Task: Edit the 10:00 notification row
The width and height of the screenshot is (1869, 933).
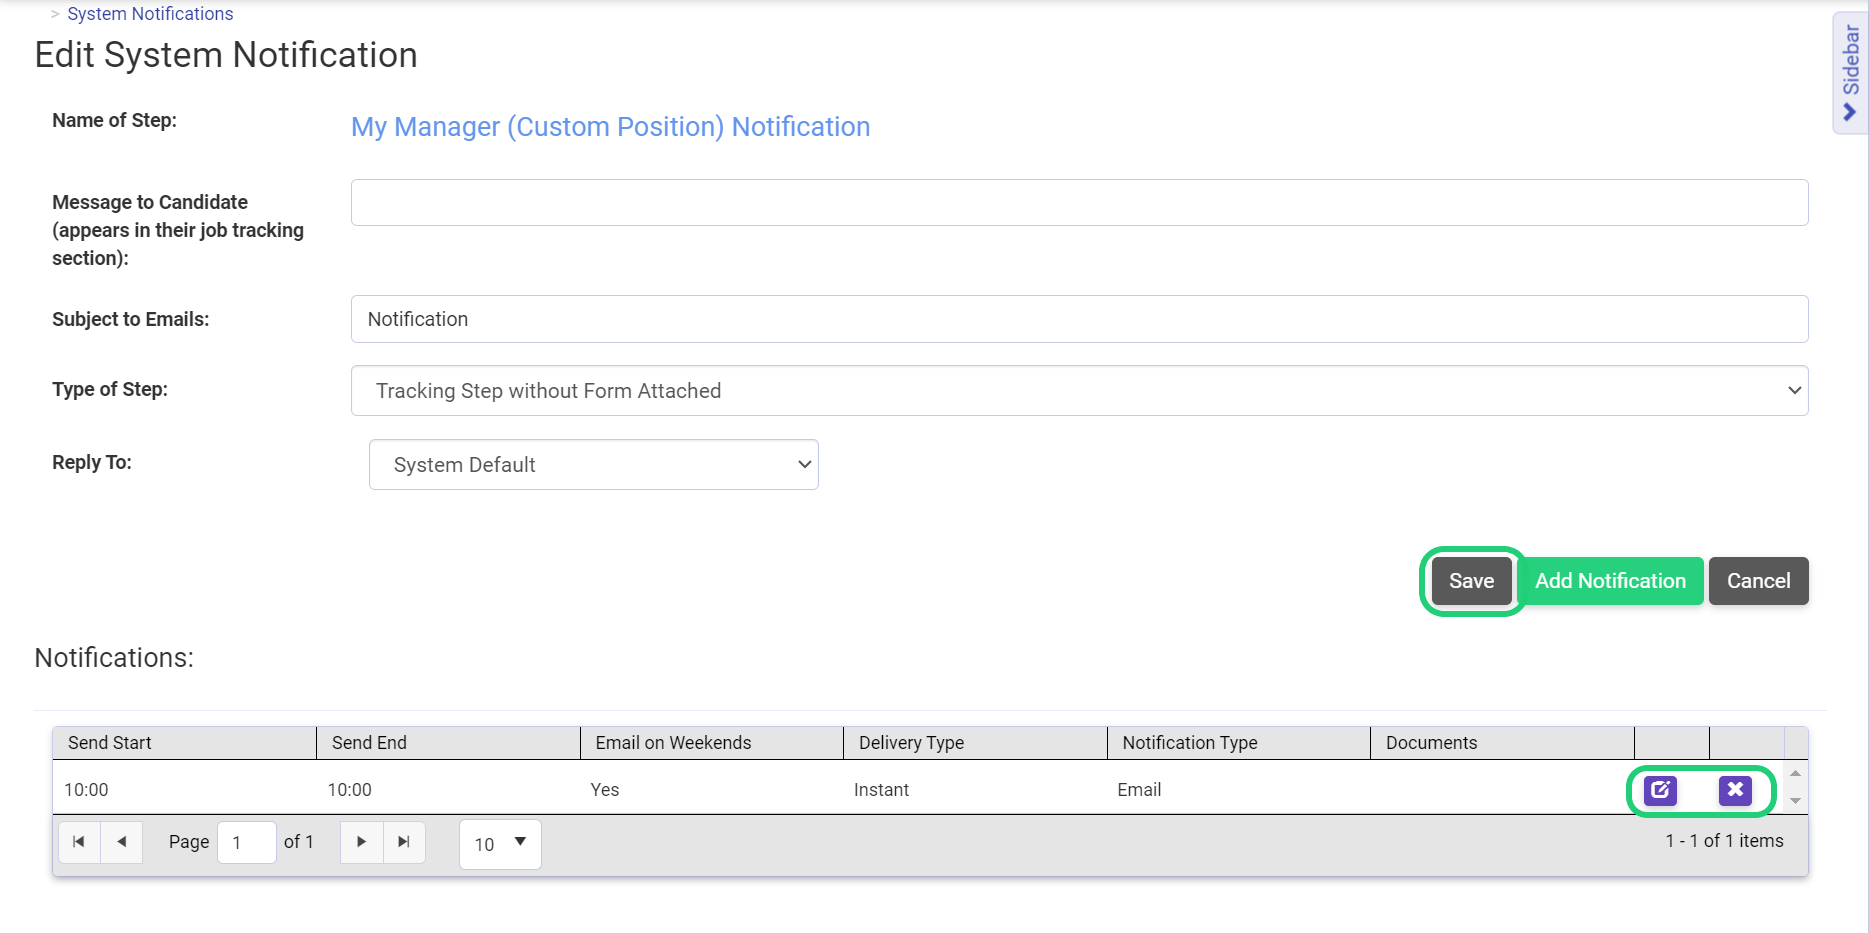Action: click(1660, 790)
